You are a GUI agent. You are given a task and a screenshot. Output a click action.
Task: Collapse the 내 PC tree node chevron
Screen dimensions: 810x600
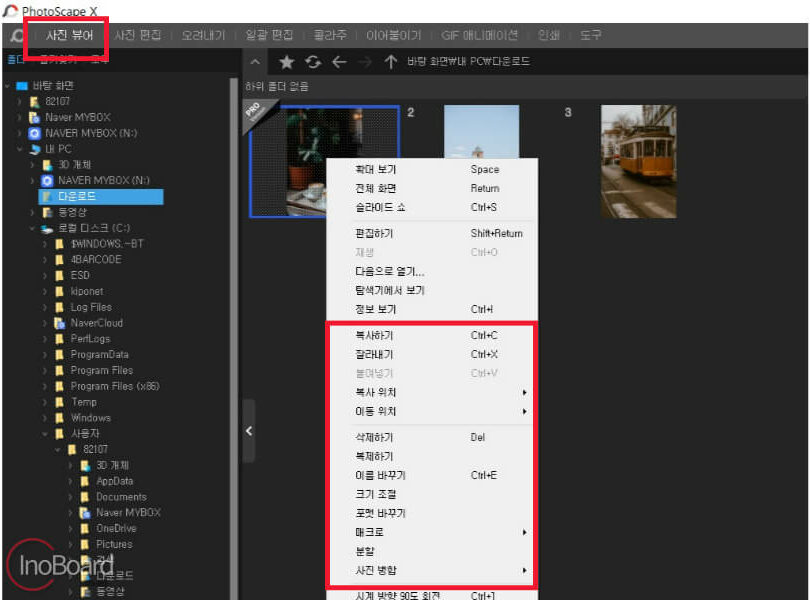(20, 149)
